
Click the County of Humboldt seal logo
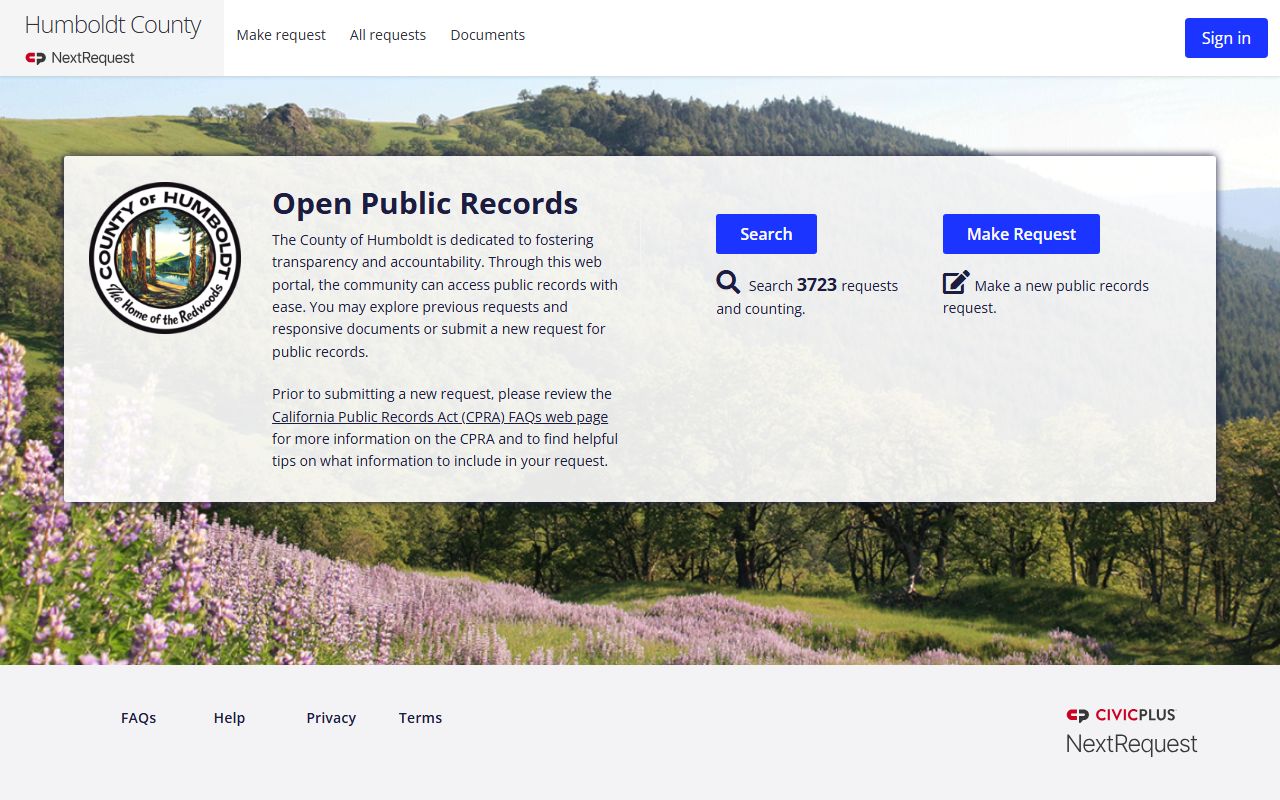click(165, 258)
